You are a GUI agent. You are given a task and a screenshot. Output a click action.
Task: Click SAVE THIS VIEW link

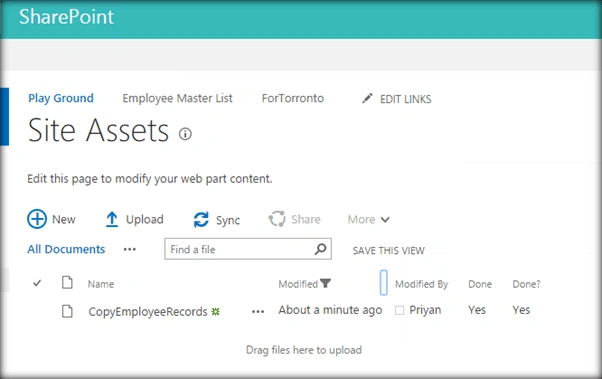point(389,251)
